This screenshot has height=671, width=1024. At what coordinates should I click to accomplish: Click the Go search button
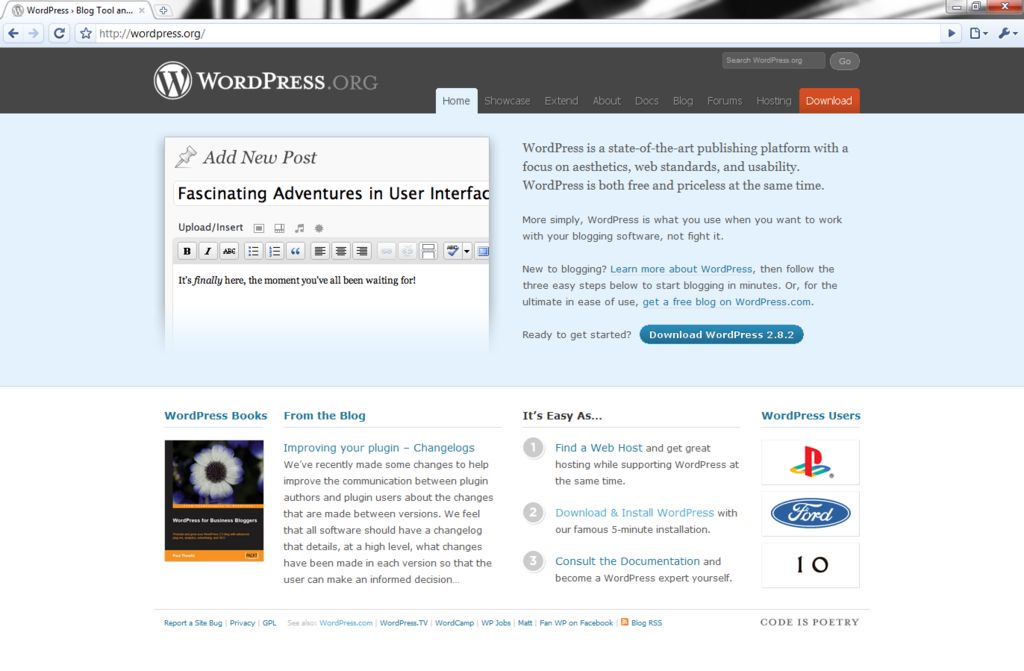[844, 61]
